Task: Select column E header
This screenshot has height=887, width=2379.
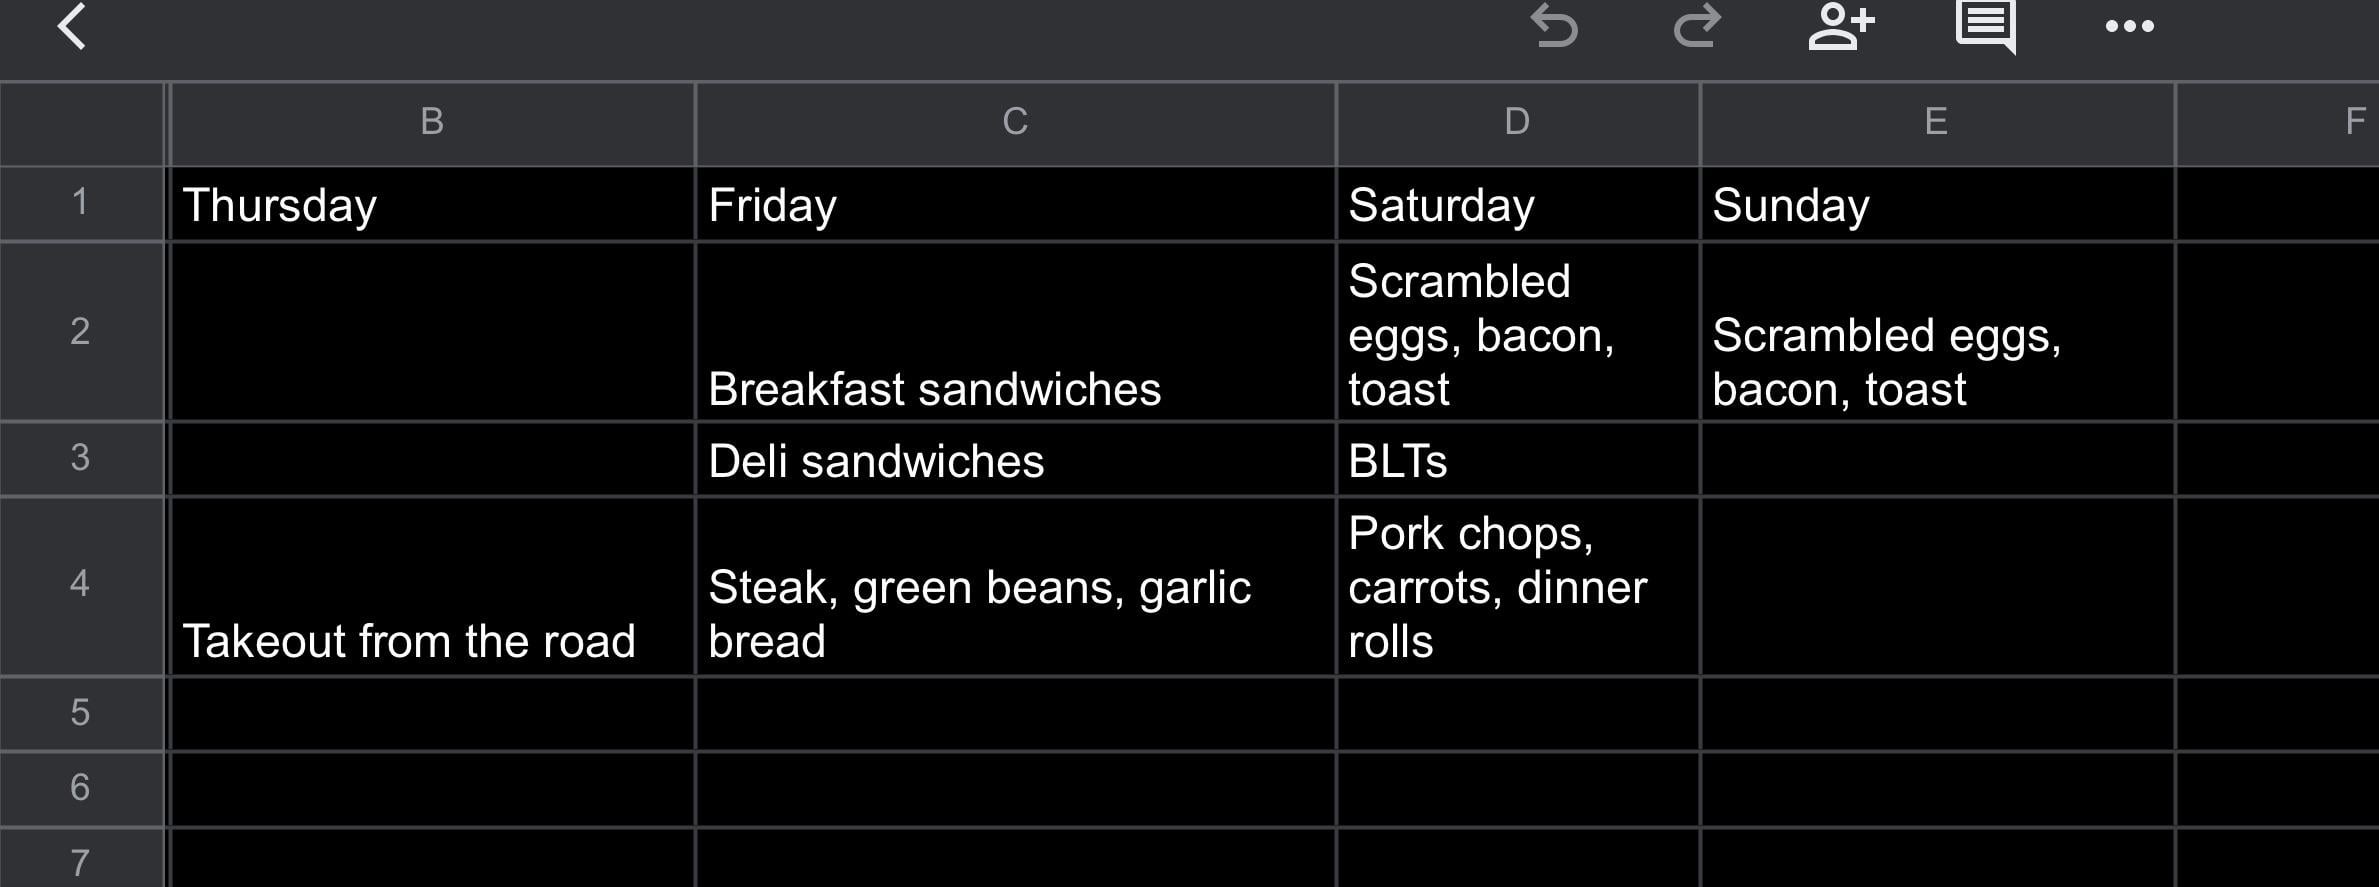Action: click(x=1936, y=122)
